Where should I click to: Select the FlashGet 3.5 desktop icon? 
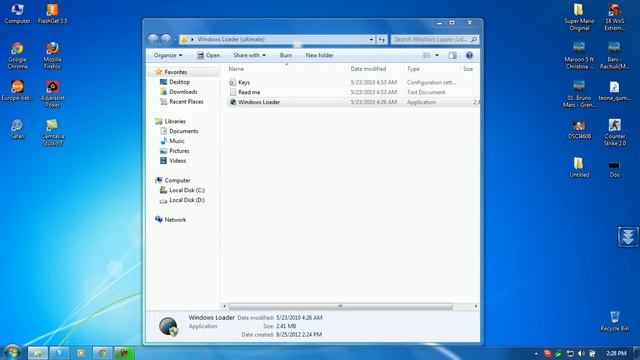(52, 13)
